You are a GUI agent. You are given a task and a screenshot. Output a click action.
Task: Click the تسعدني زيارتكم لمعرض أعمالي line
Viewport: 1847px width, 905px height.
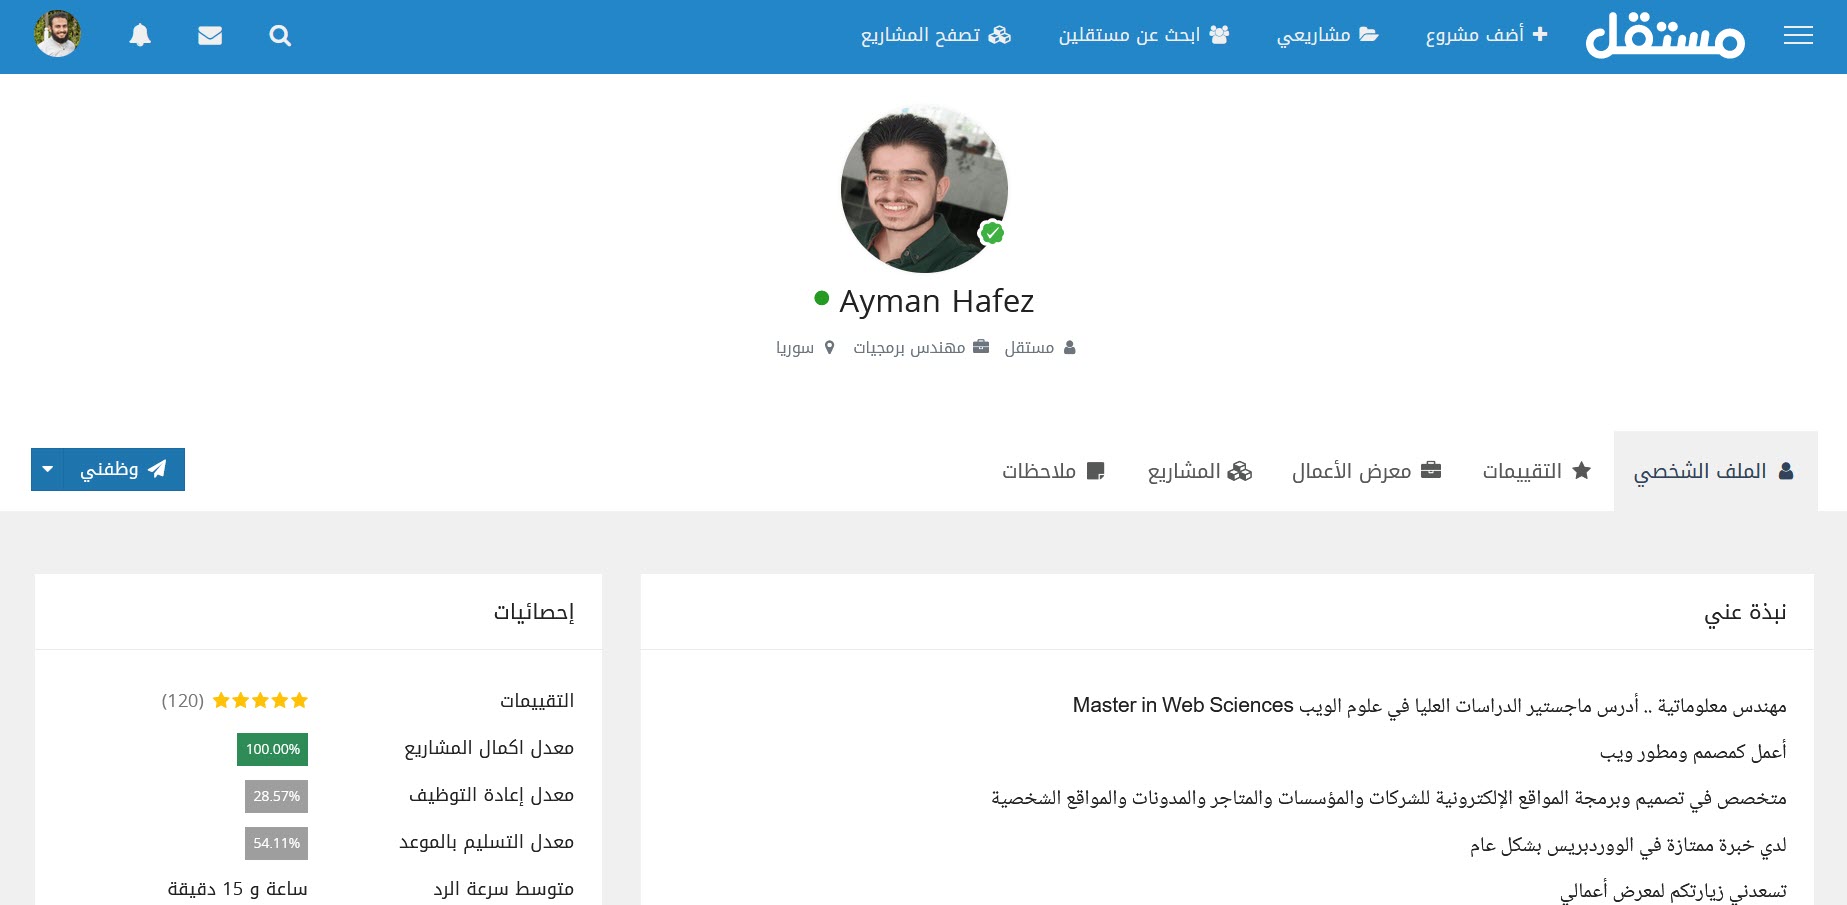[x=1673, y=891]
